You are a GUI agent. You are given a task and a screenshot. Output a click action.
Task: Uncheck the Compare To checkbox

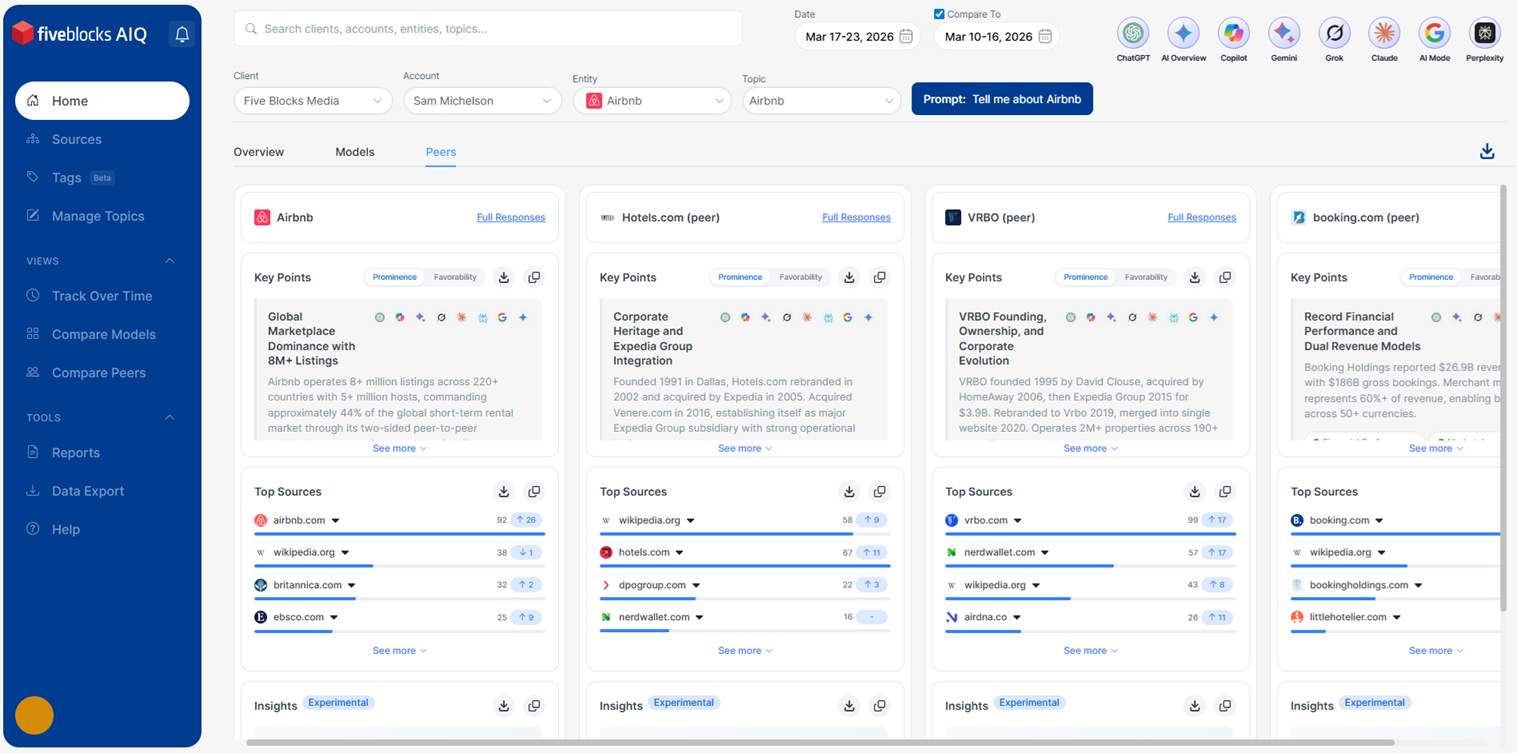[x=939, y=14]
